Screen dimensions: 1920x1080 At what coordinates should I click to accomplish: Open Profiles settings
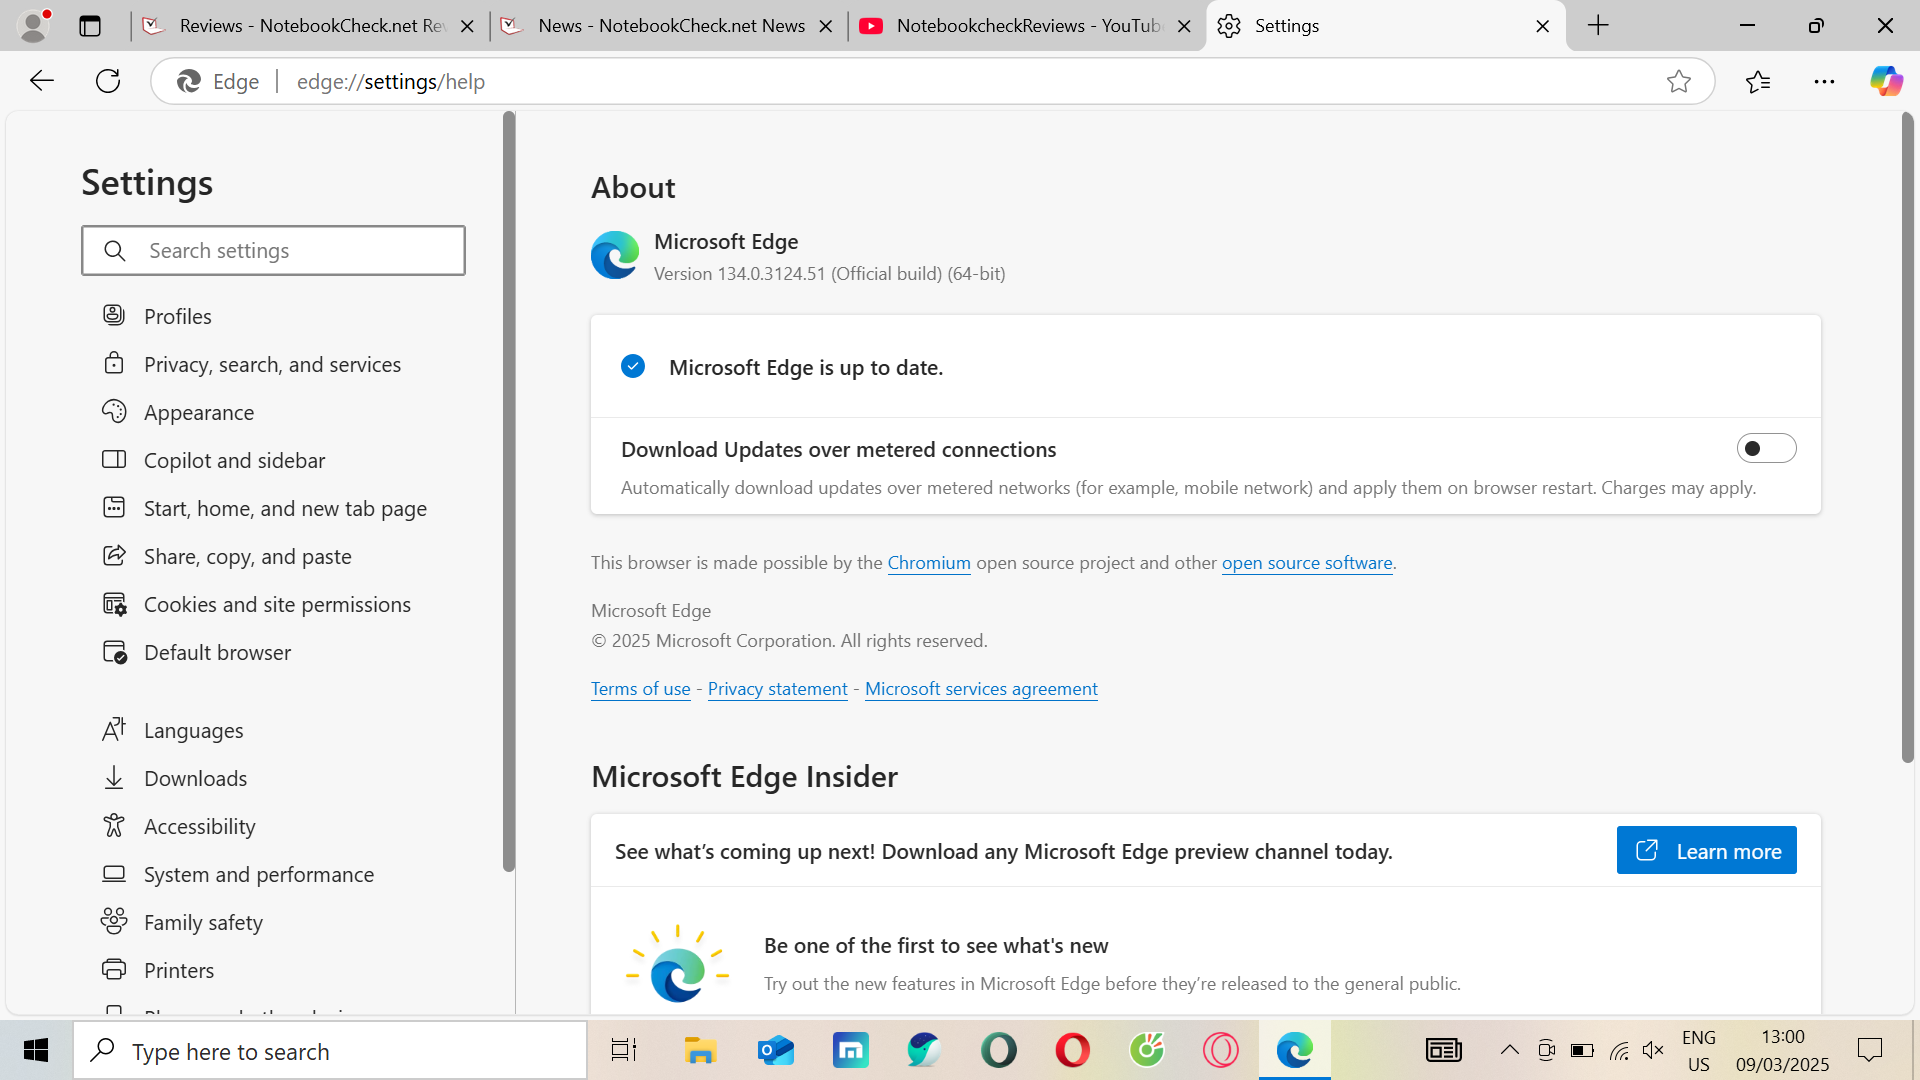(178, 316)
